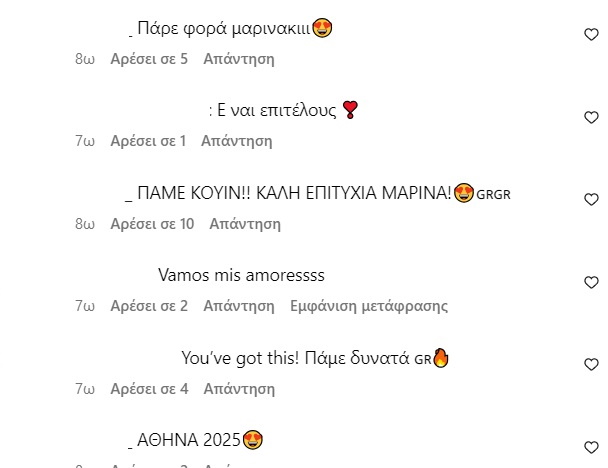
Task: Open 'Αρέσει σε 10' likes list
Action: pos(152,224)
